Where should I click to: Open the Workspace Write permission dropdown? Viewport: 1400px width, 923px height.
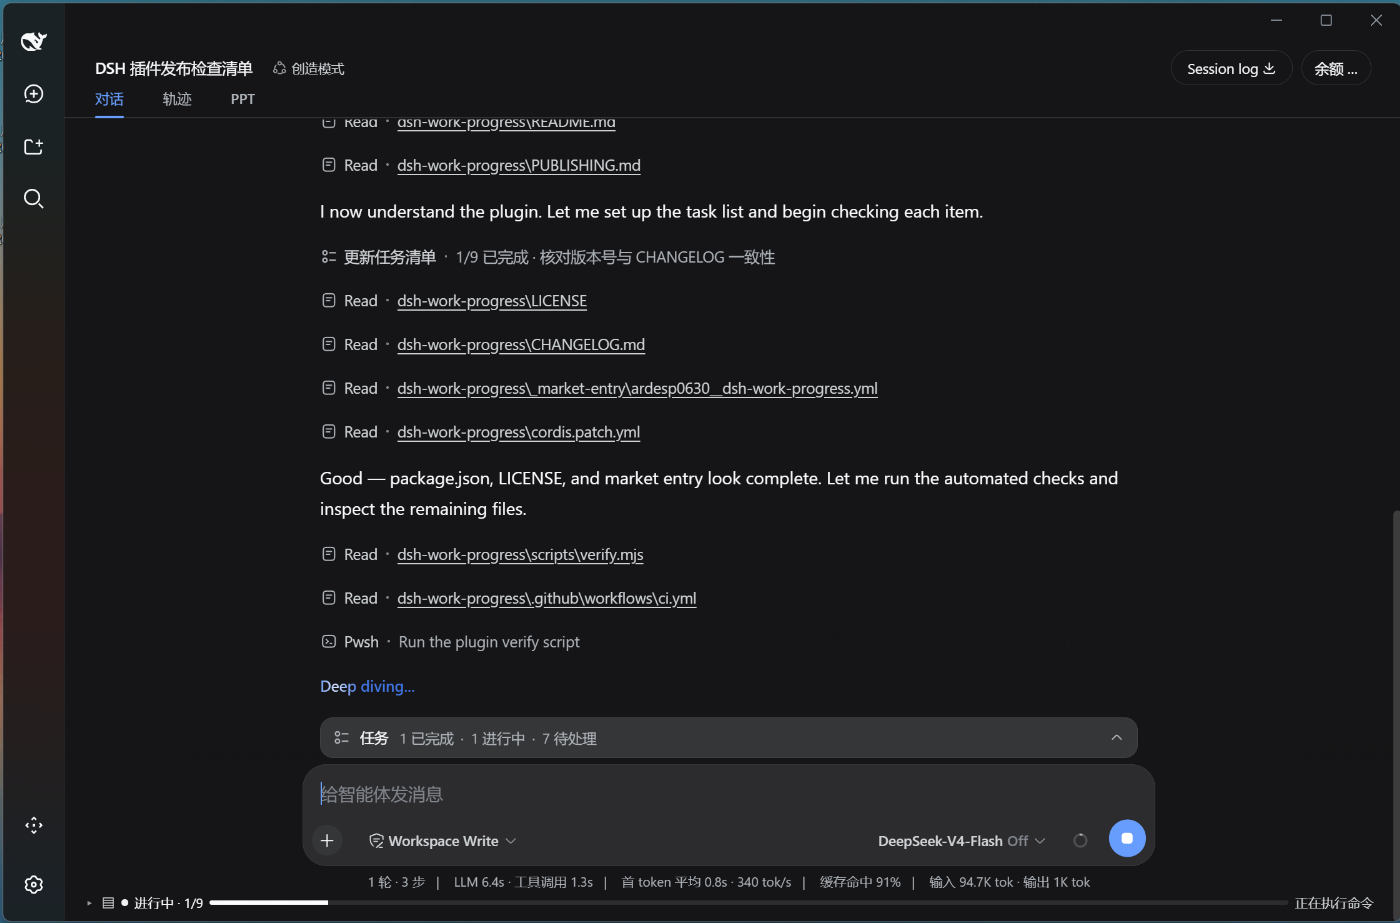[443, 841]
